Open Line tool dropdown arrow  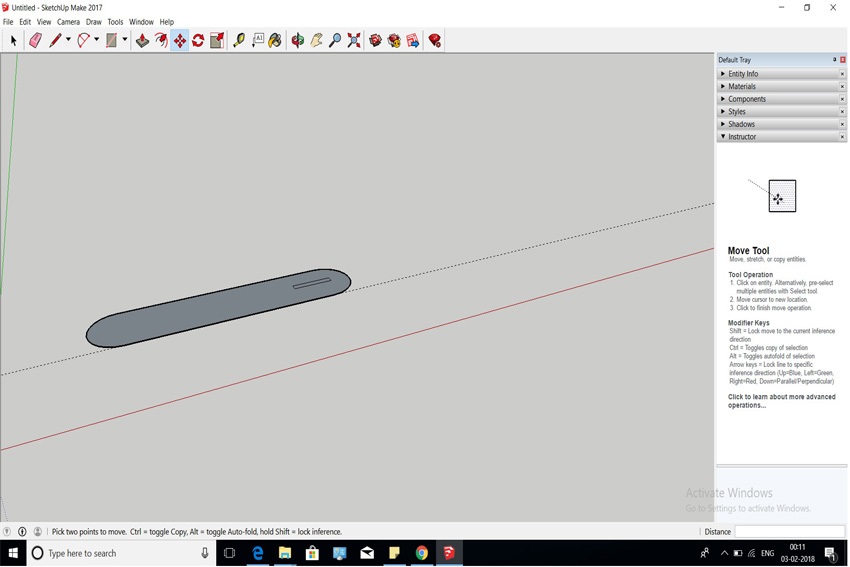click(x=68, y=40)
